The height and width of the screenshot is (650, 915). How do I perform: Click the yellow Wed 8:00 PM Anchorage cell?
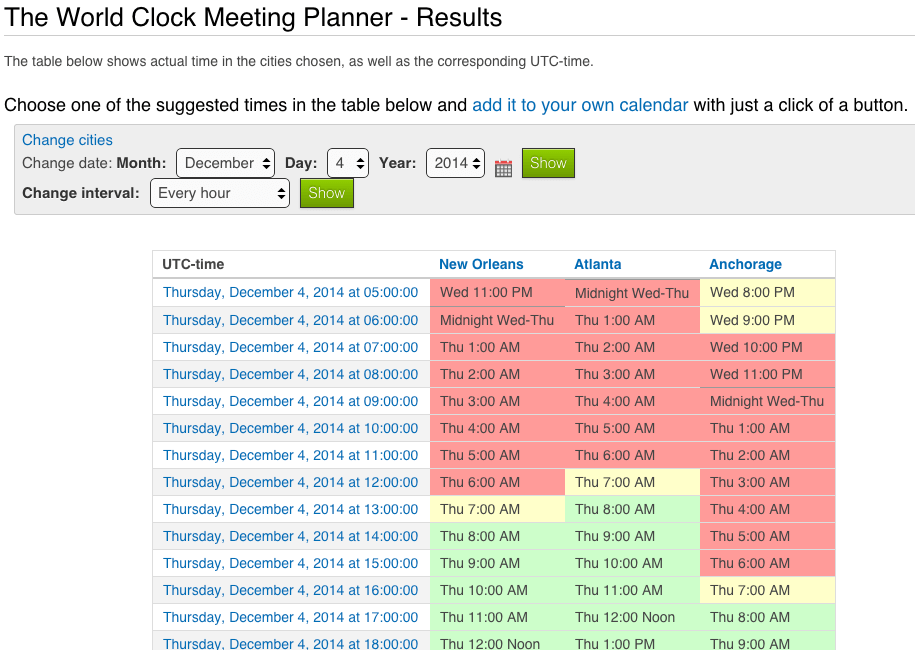767,292
